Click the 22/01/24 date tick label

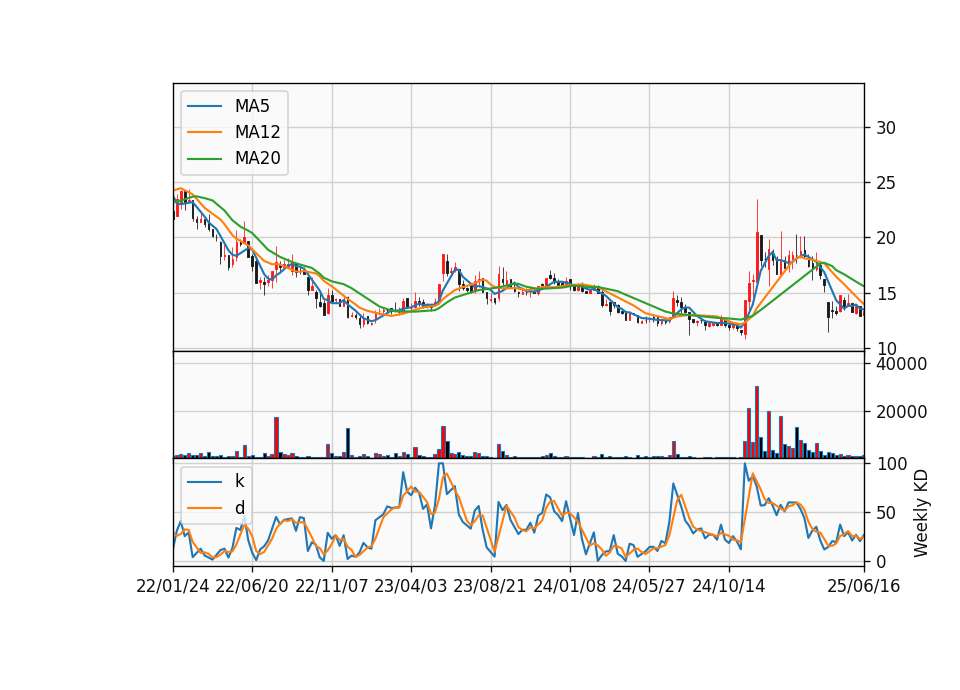click(173, 586)
